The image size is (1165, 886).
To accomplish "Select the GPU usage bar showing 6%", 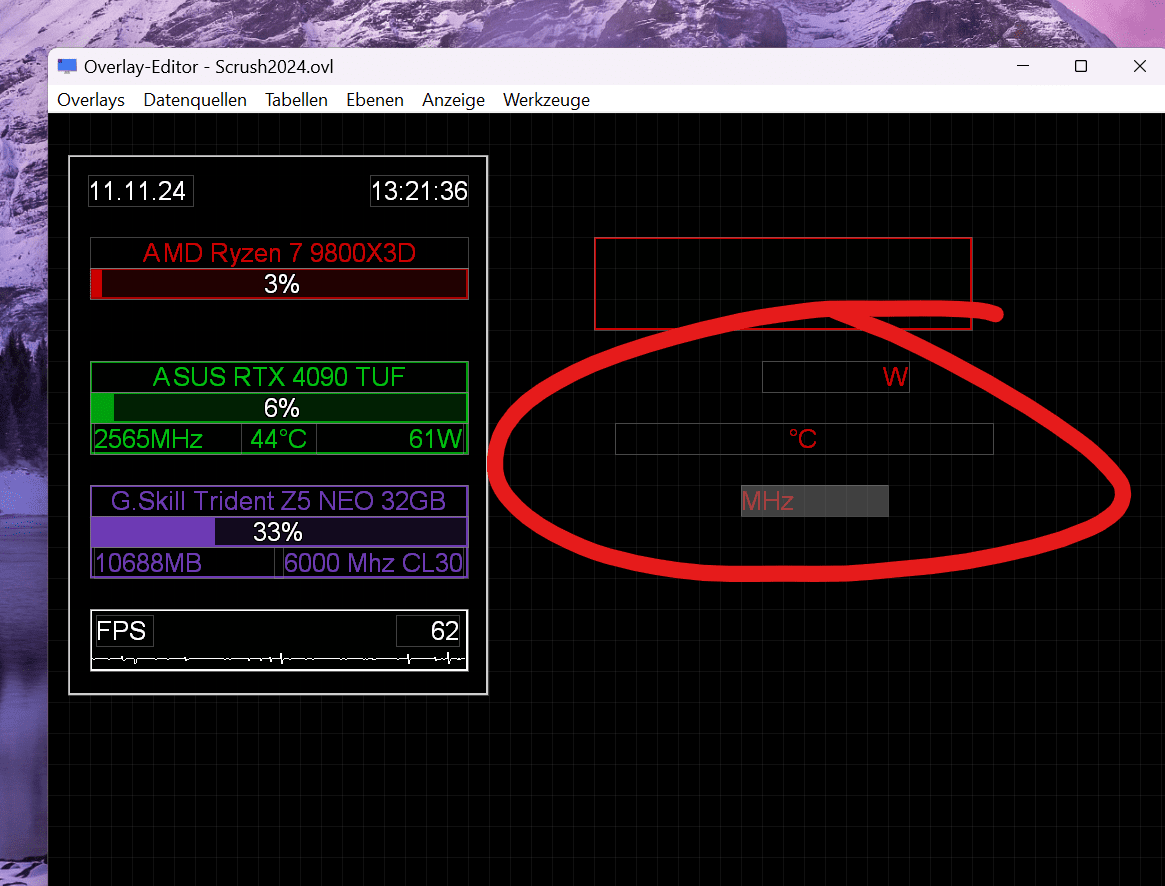I will pos(279,408).
